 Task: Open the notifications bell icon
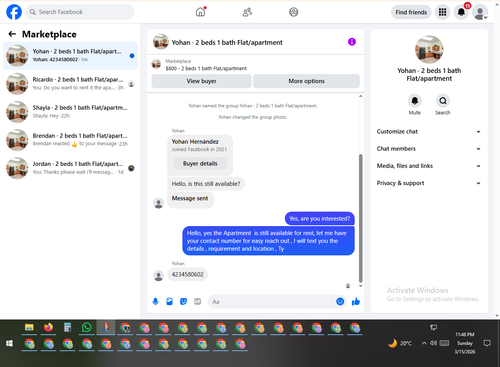pyautogui.click(x=461, y=12)
